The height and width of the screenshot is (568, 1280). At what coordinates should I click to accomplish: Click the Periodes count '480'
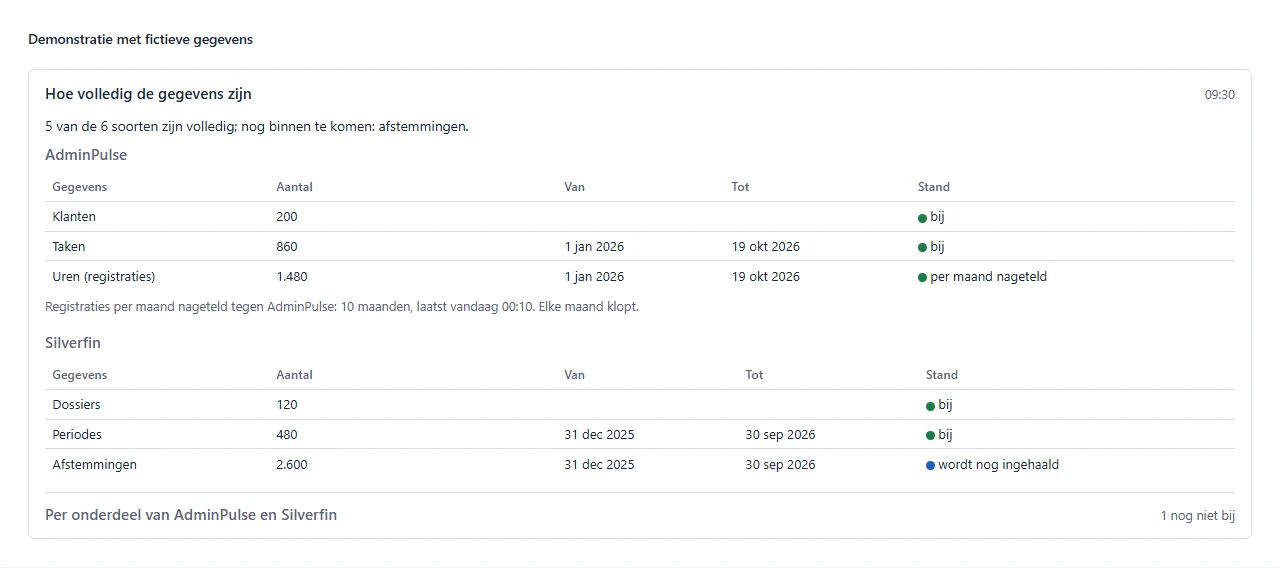tap(287, 434)
